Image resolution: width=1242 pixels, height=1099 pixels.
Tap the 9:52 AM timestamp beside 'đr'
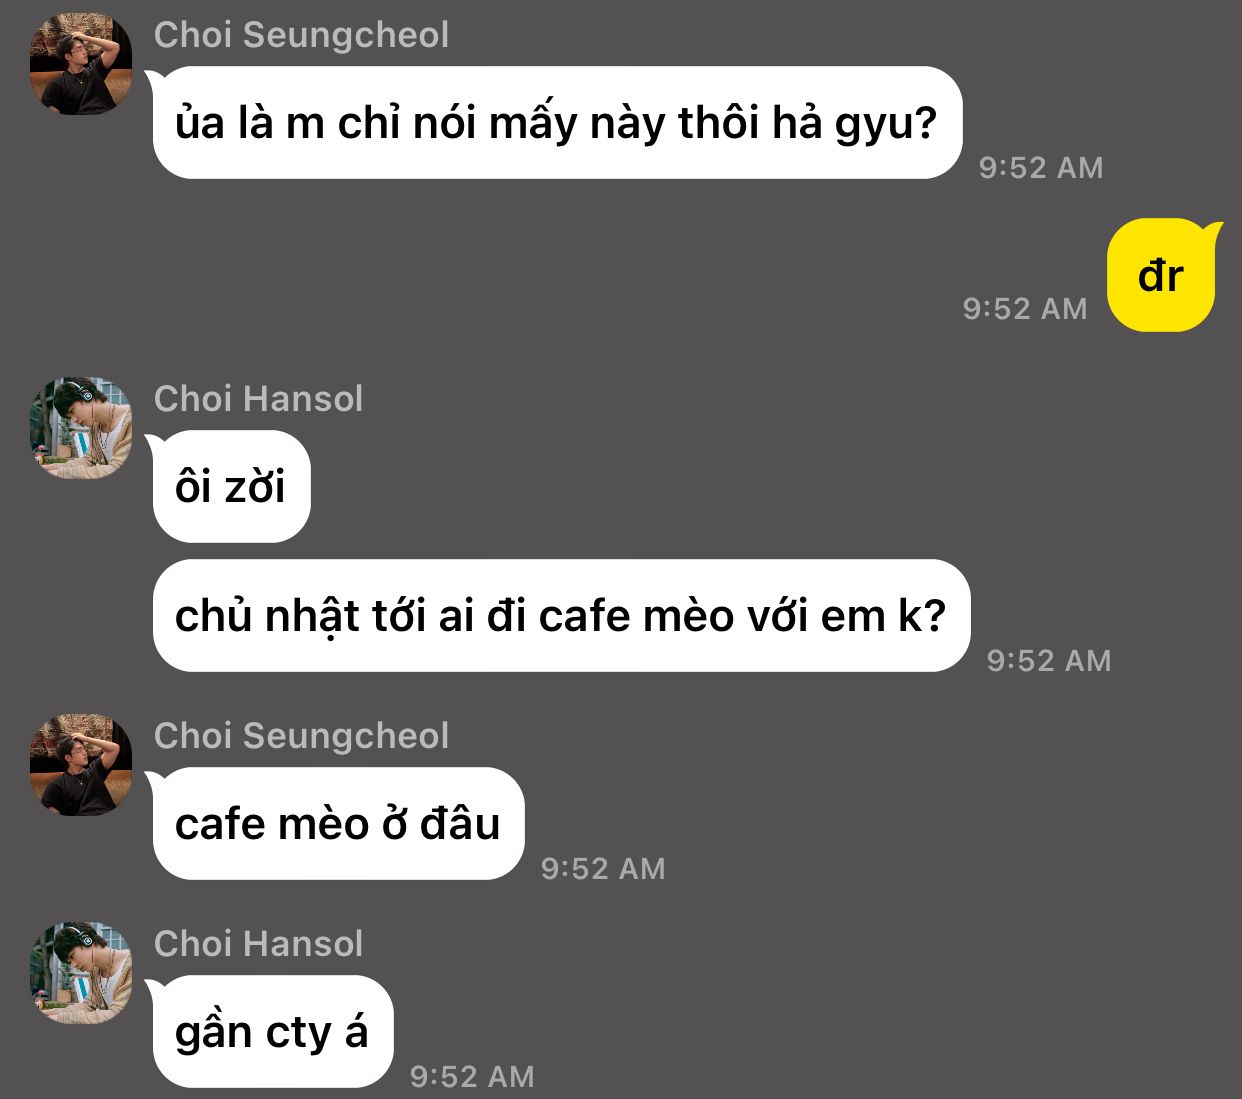click(1025, 308)
